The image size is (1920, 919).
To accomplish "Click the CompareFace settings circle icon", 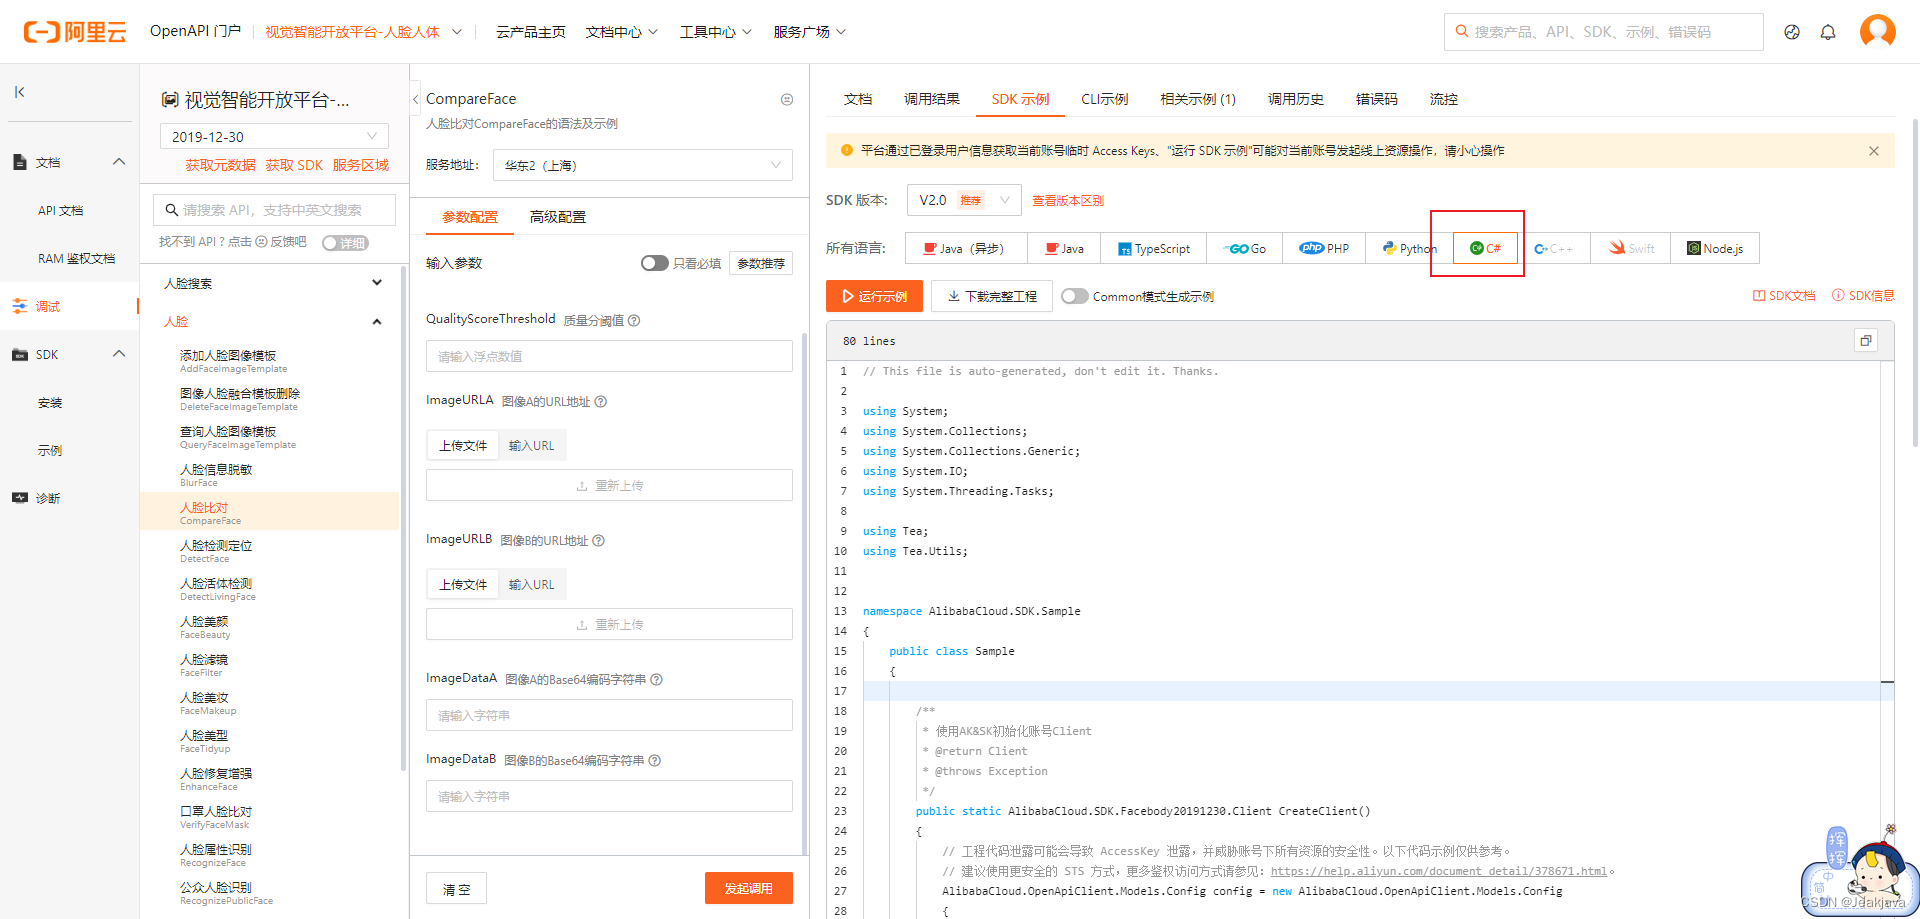I will (x=787, y=99).
